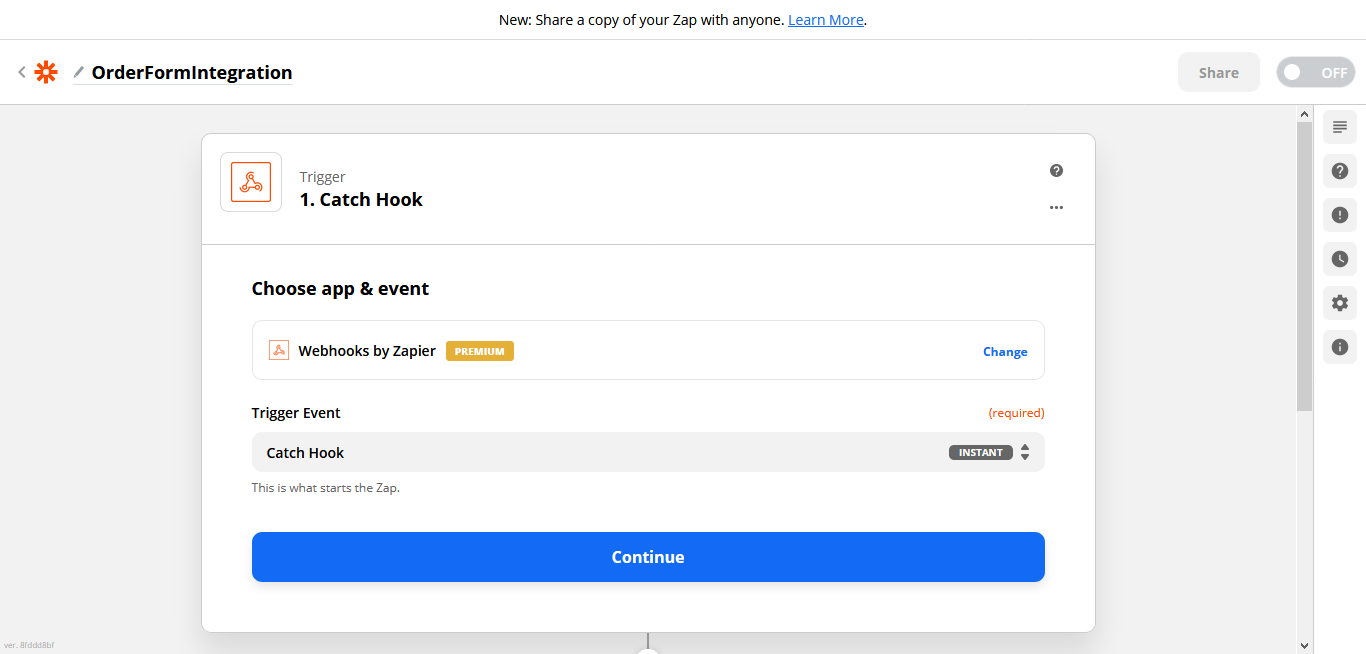
Task: Open the Webhooks trigger step icon
Action: click(251, 182)
